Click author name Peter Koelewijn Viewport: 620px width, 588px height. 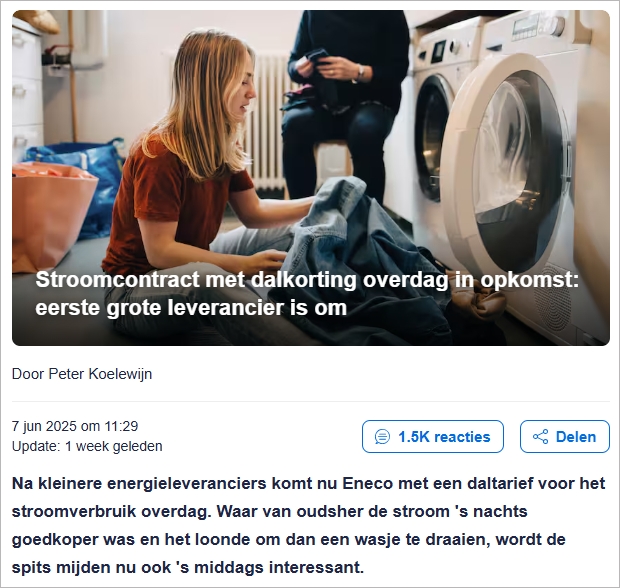[100, 374]
